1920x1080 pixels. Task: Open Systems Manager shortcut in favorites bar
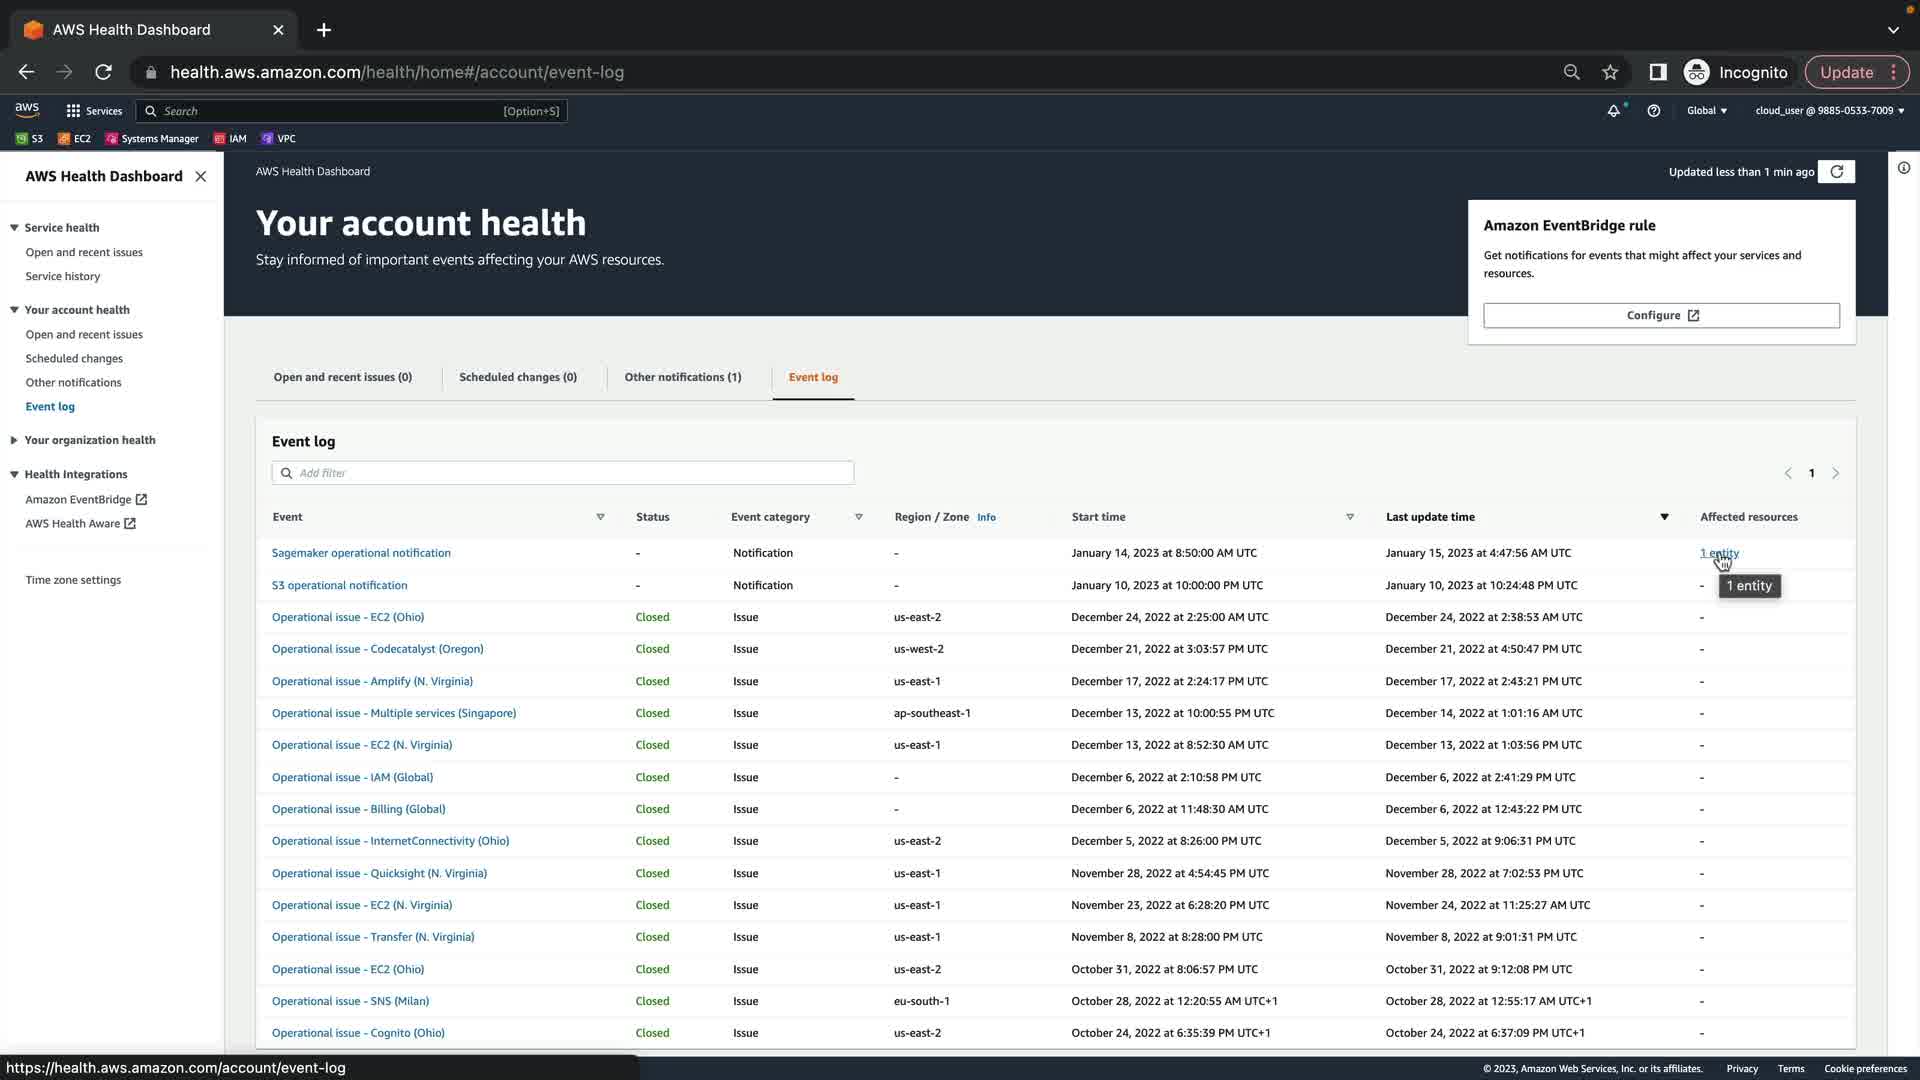click(152, 139)
